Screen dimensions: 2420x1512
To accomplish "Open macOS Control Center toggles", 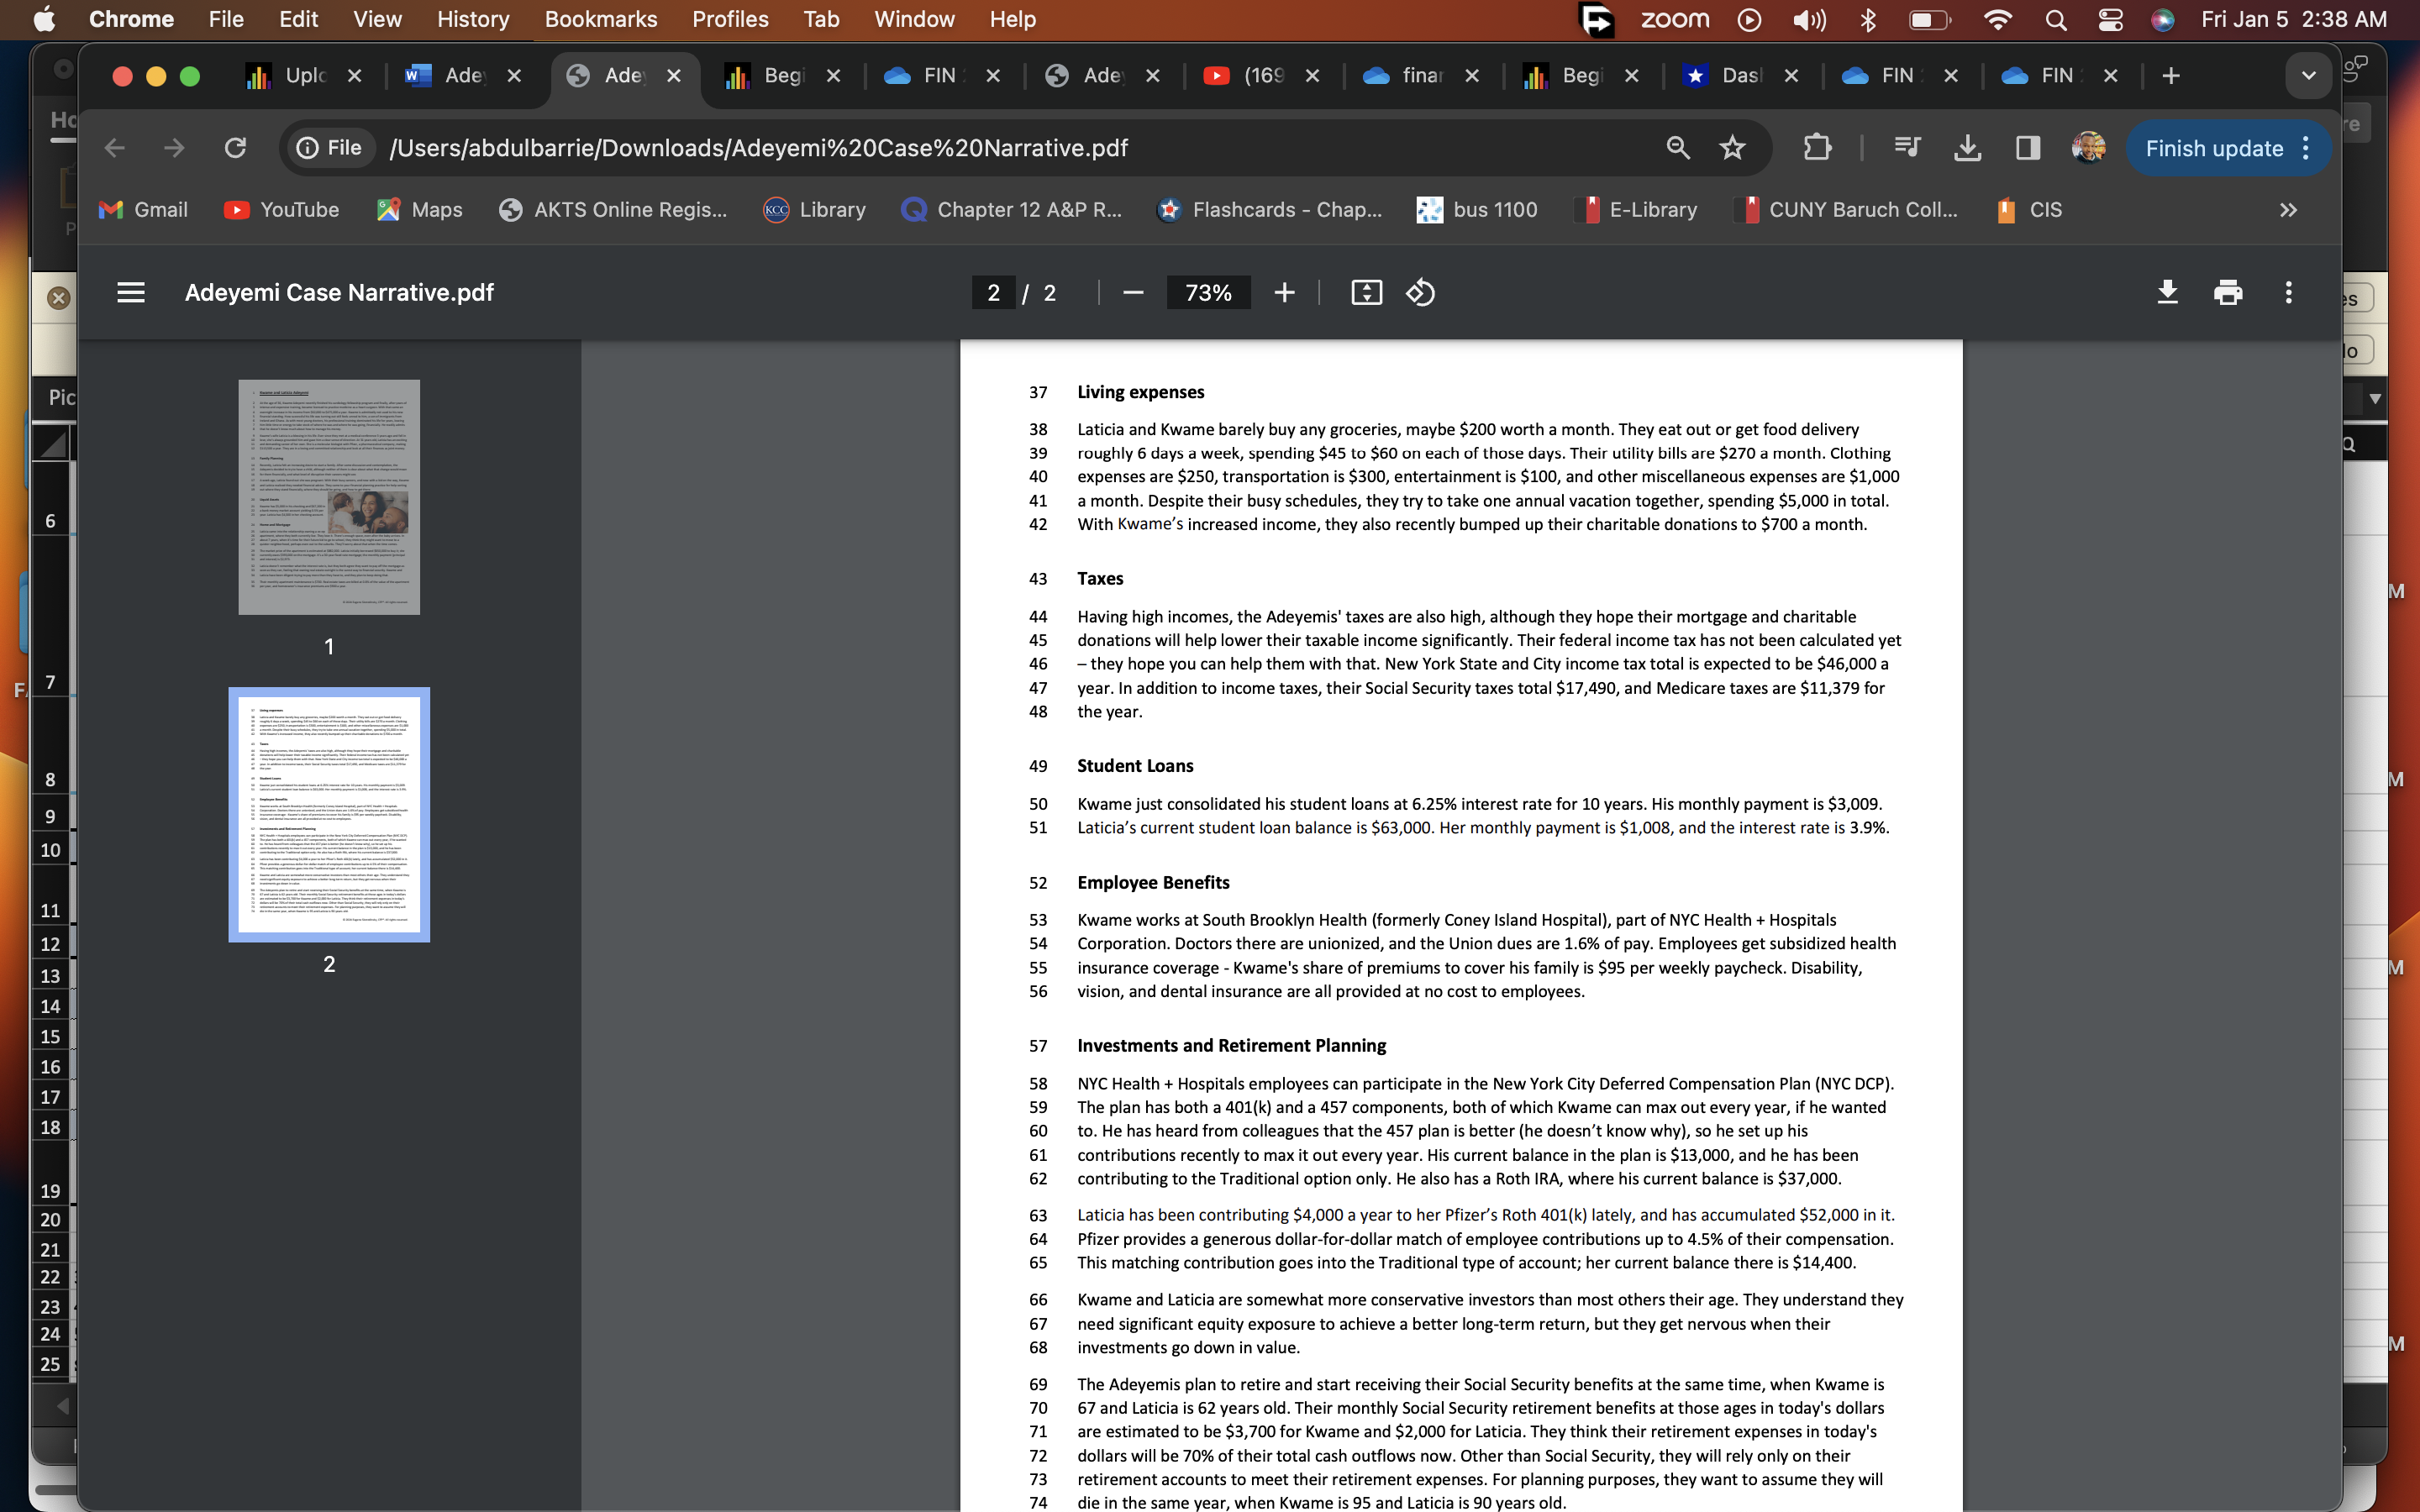I will point(2110,20).
